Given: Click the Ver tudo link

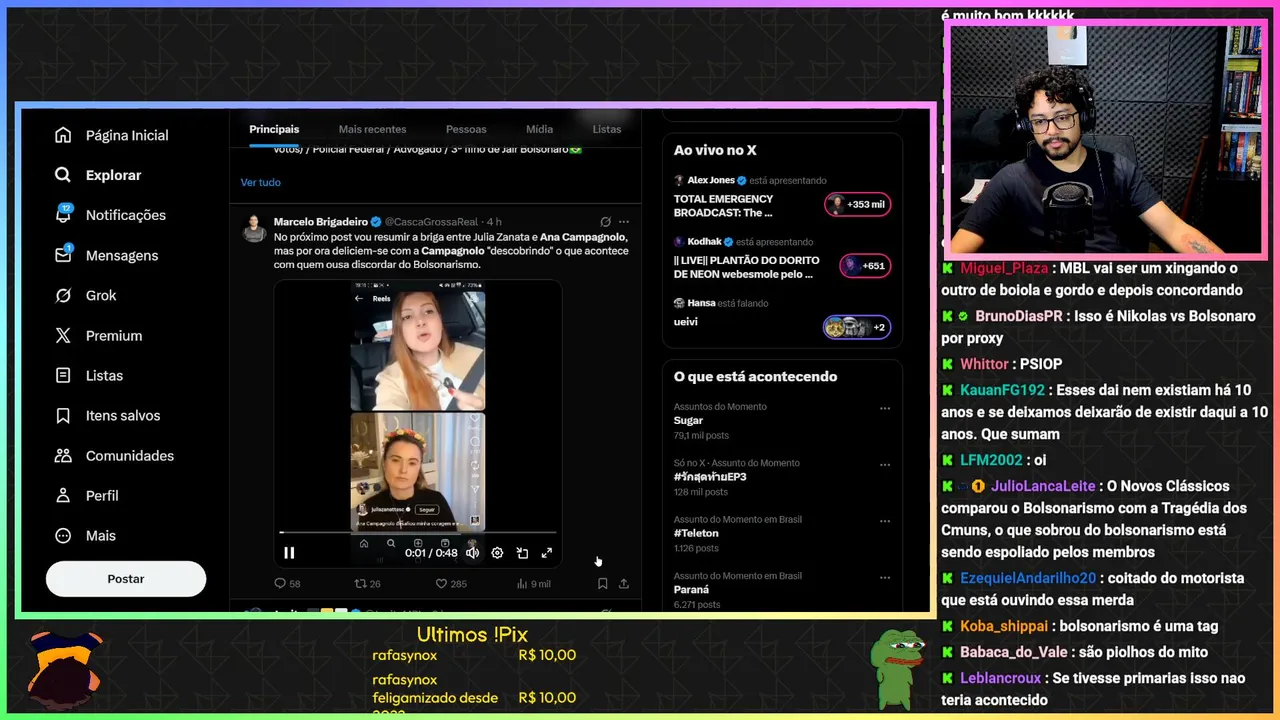Looking at the screenshot, I should (260, 182).
